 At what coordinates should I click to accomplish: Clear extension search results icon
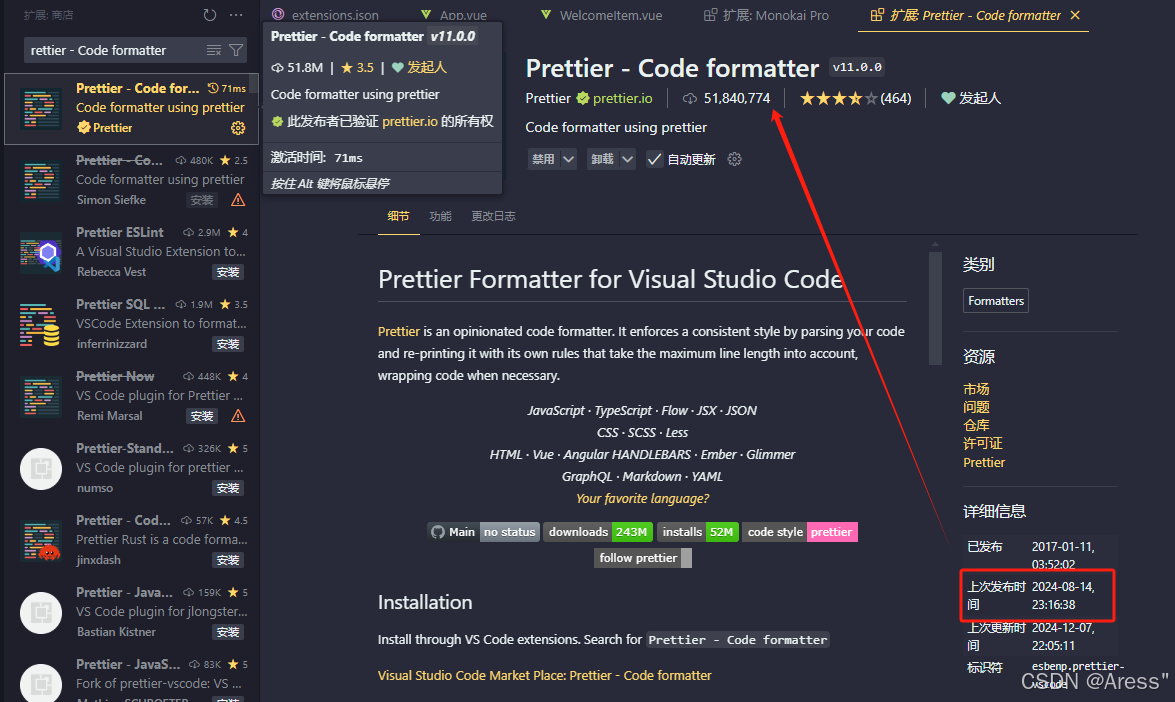(214, 50)
